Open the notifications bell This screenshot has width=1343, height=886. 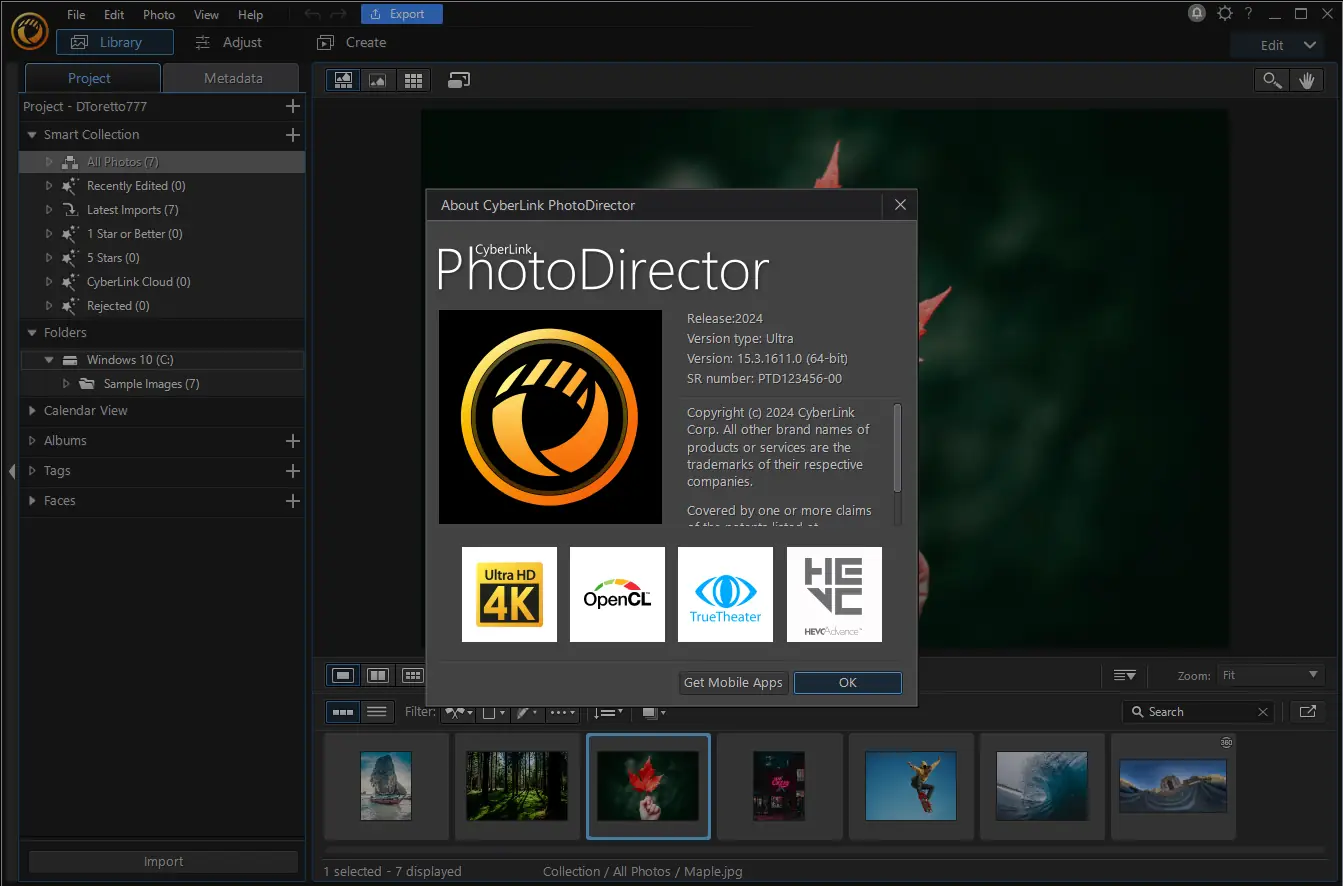[x=1196, y=14]
